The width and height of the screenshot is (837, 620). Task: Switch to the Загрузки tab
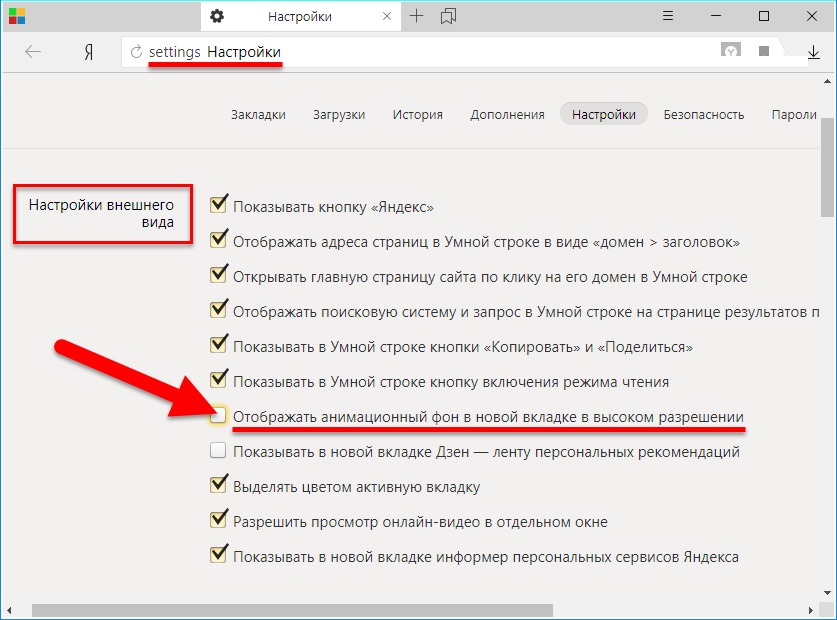(339, 115)
